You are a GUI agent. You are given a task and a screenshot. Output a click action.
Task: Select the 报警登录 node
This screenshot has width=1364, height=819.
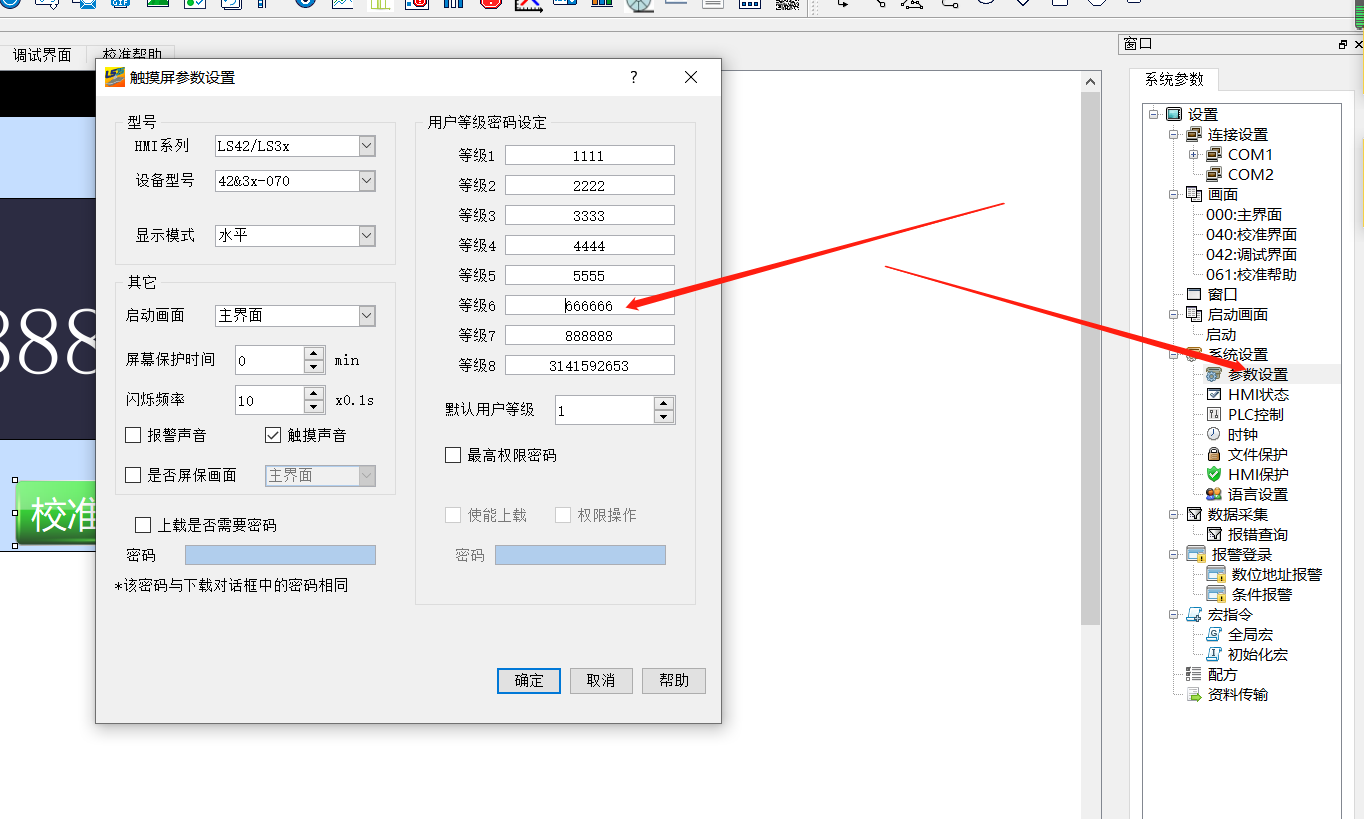[x=1241, y=555]
